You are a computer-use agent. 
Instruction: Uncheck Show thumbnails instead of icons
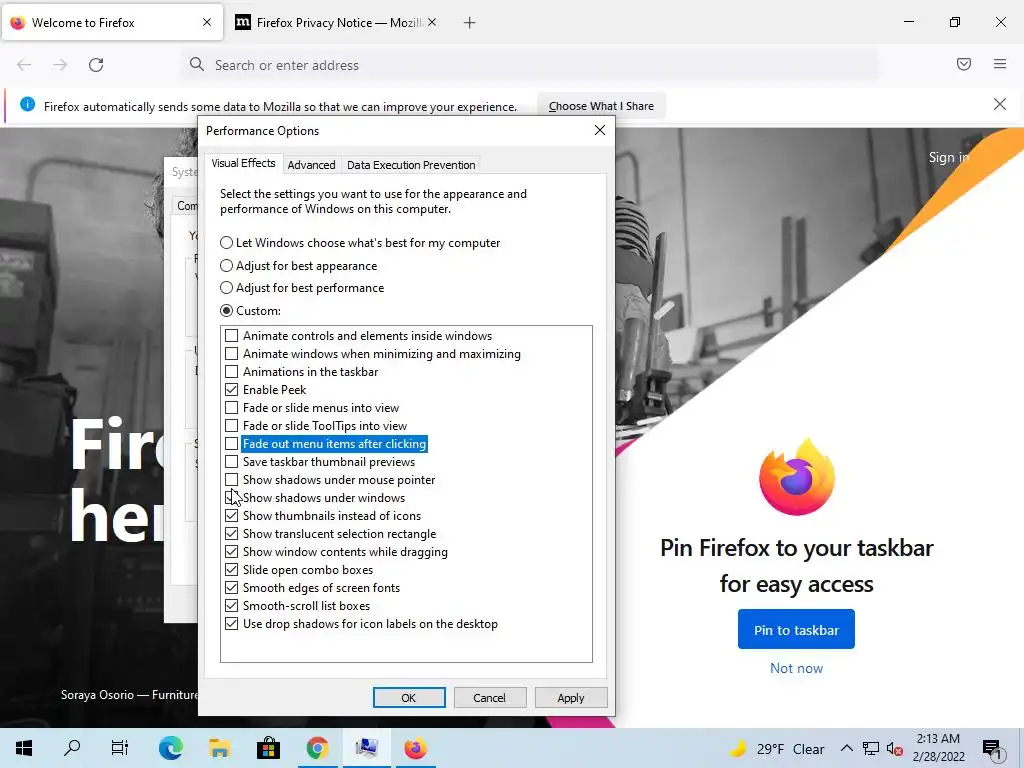231,515
